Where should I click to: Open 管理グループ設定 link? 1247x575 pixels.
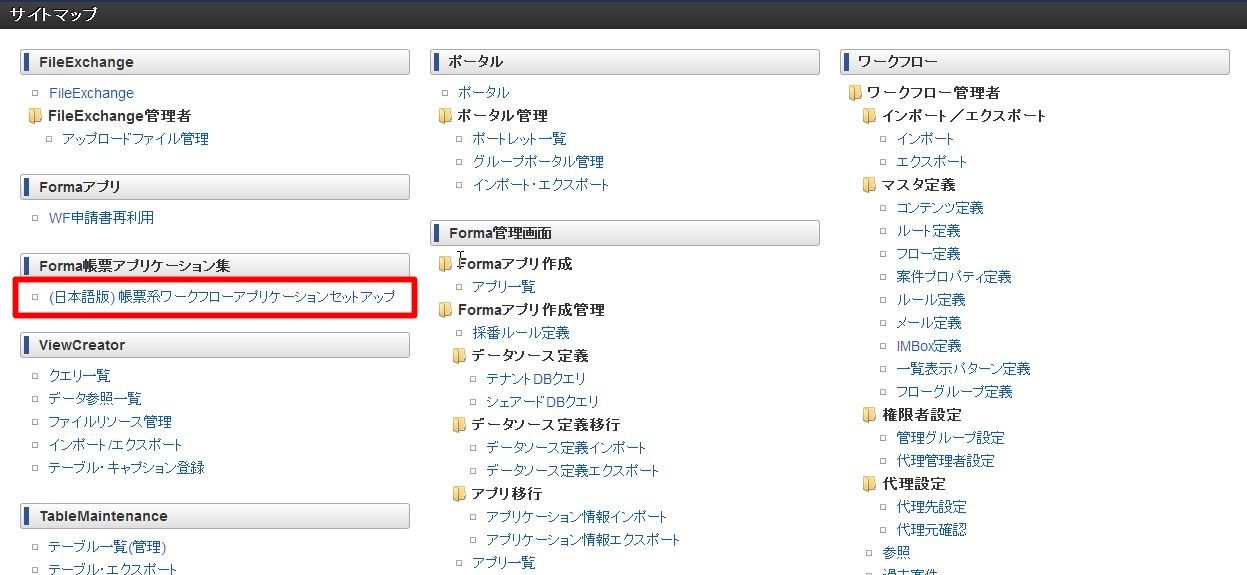pyautogui.click(x=951, y=438)
